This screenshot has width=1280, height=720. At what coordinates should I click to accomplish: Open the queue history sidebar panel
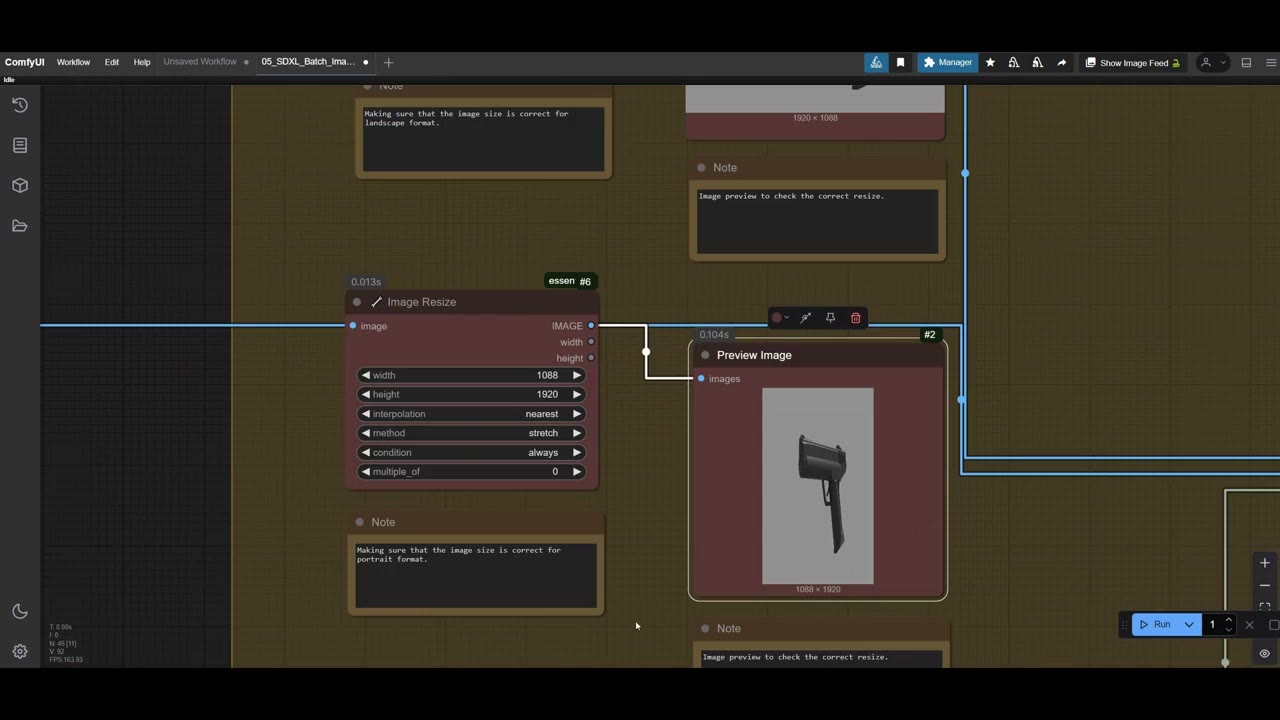(20, 105)
